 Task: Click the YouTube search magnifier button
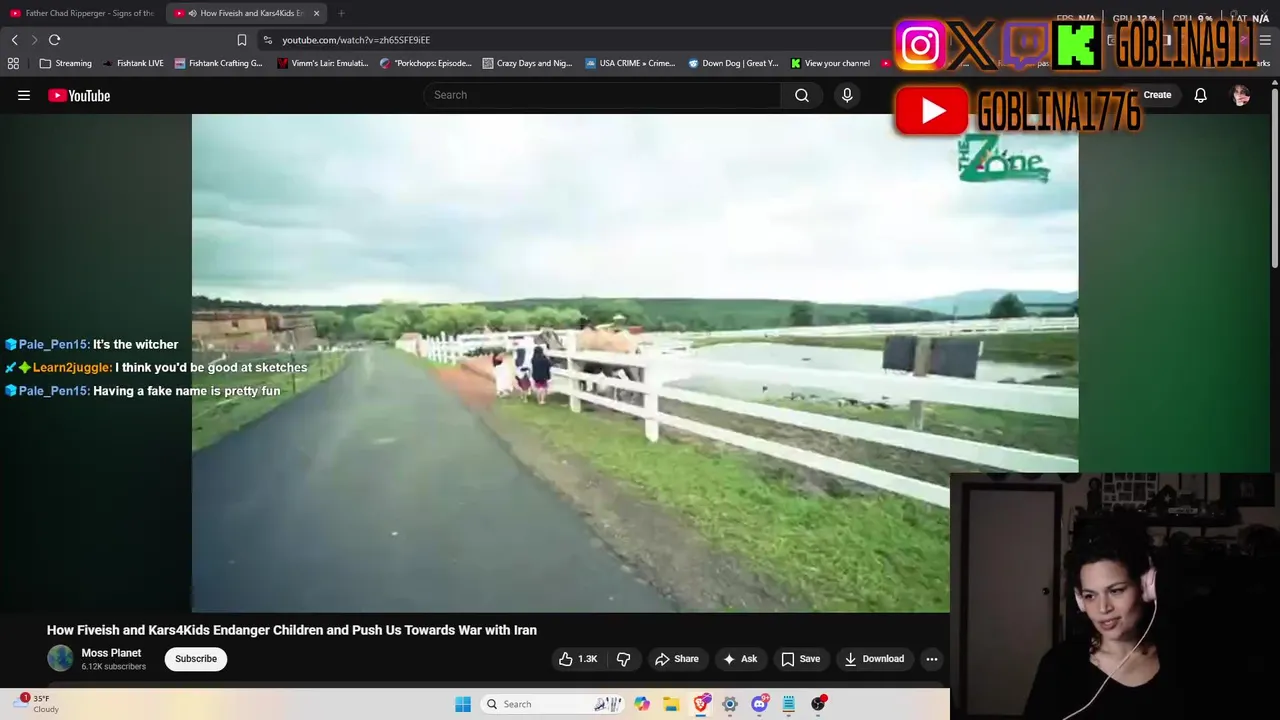pos(801,95)
